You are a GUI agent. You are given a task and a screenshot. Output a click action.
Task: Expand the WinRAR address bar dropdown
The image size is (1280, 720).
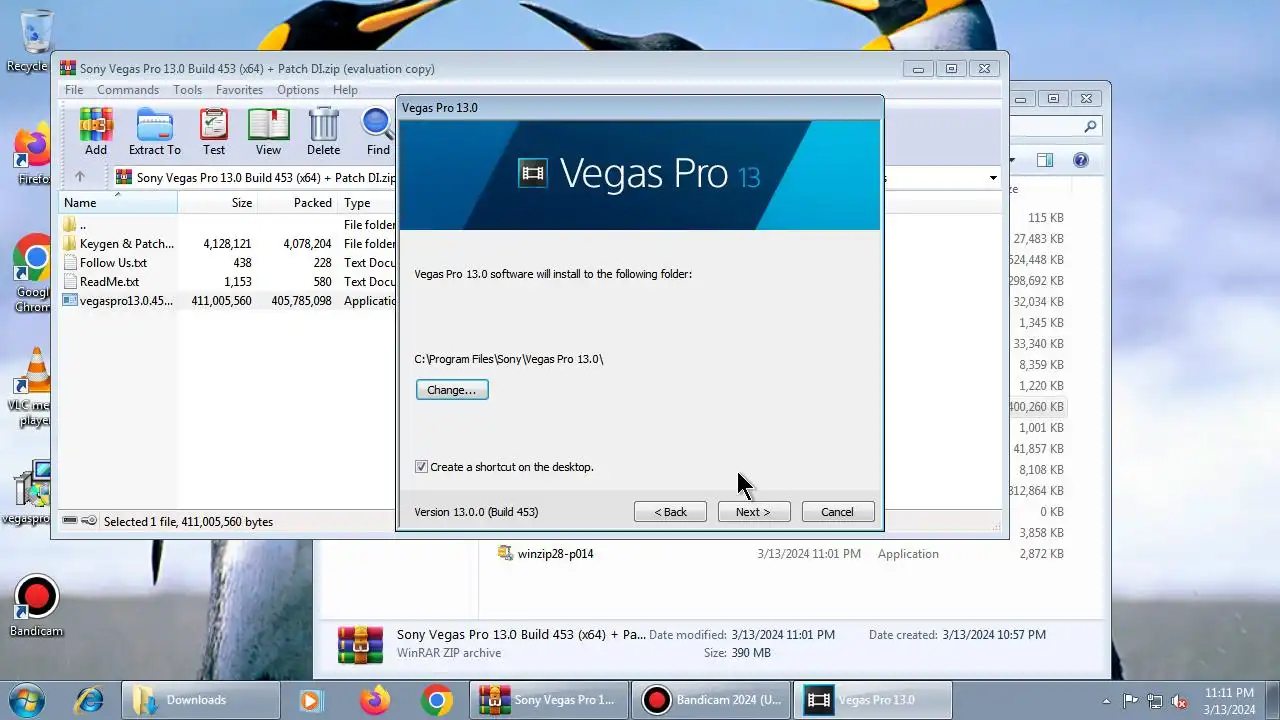[993, 178]
